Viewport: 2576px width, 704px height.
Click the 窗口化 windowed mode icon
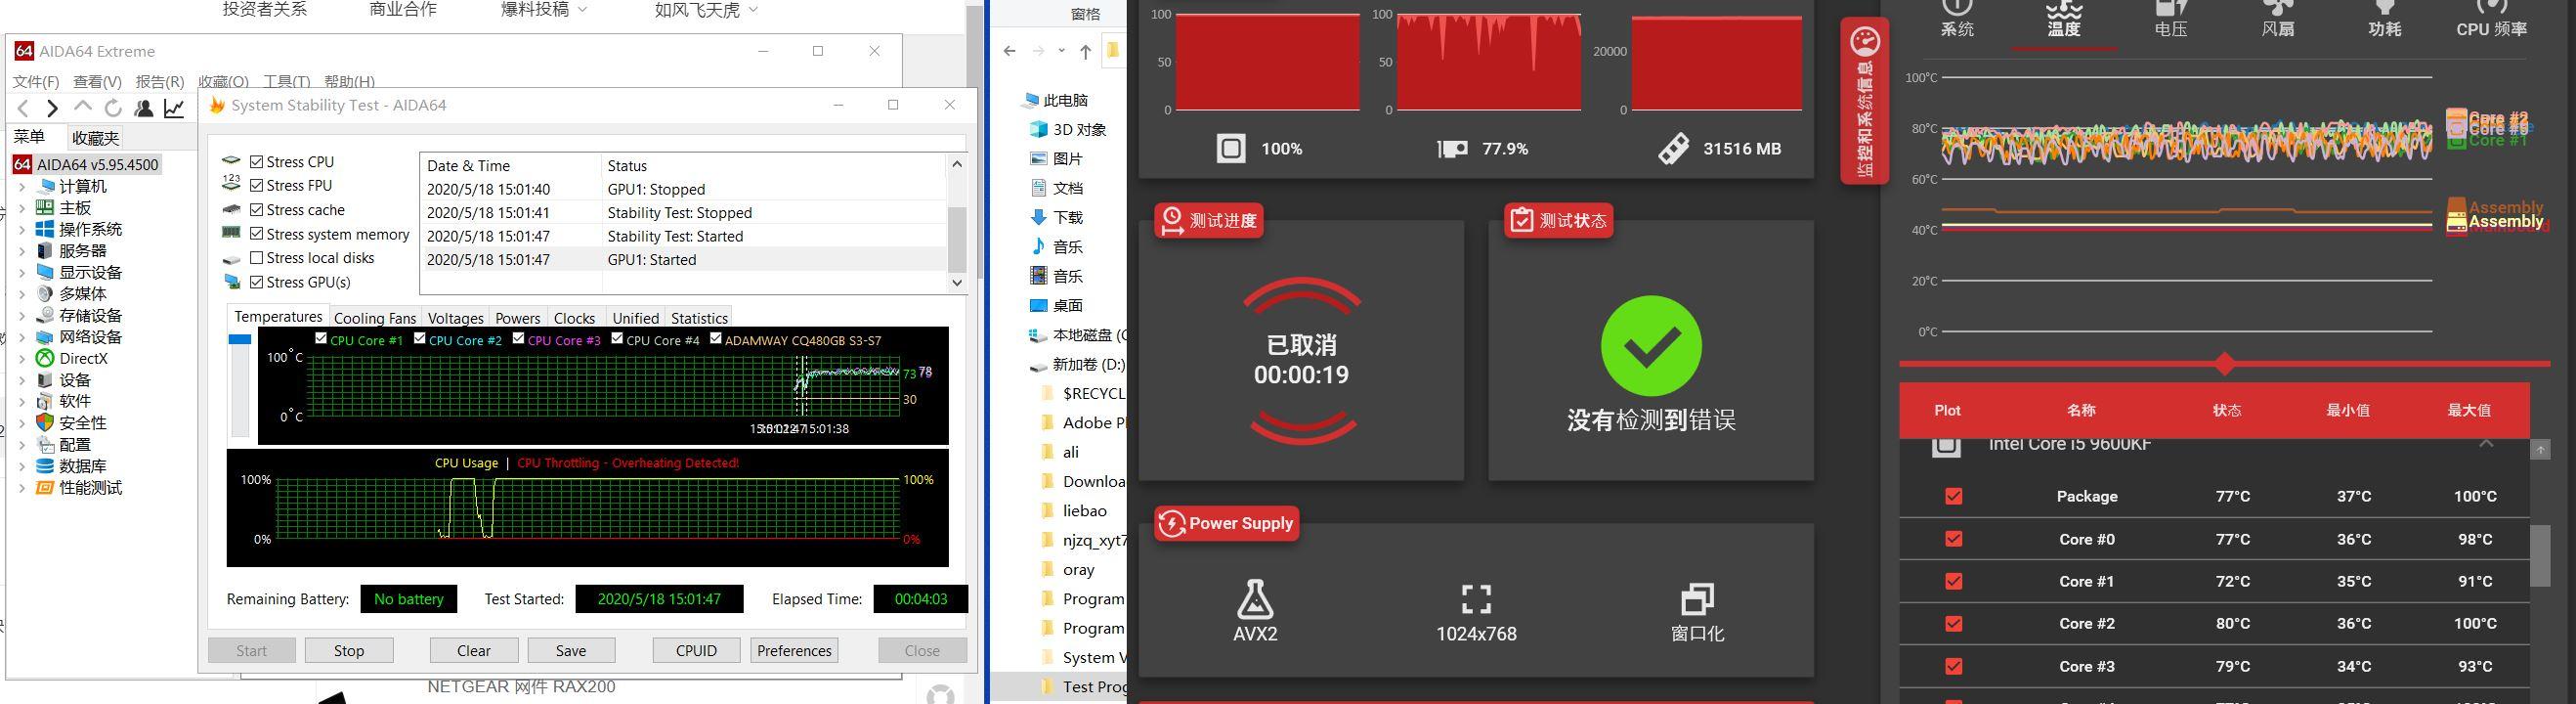click(1697, 599)
